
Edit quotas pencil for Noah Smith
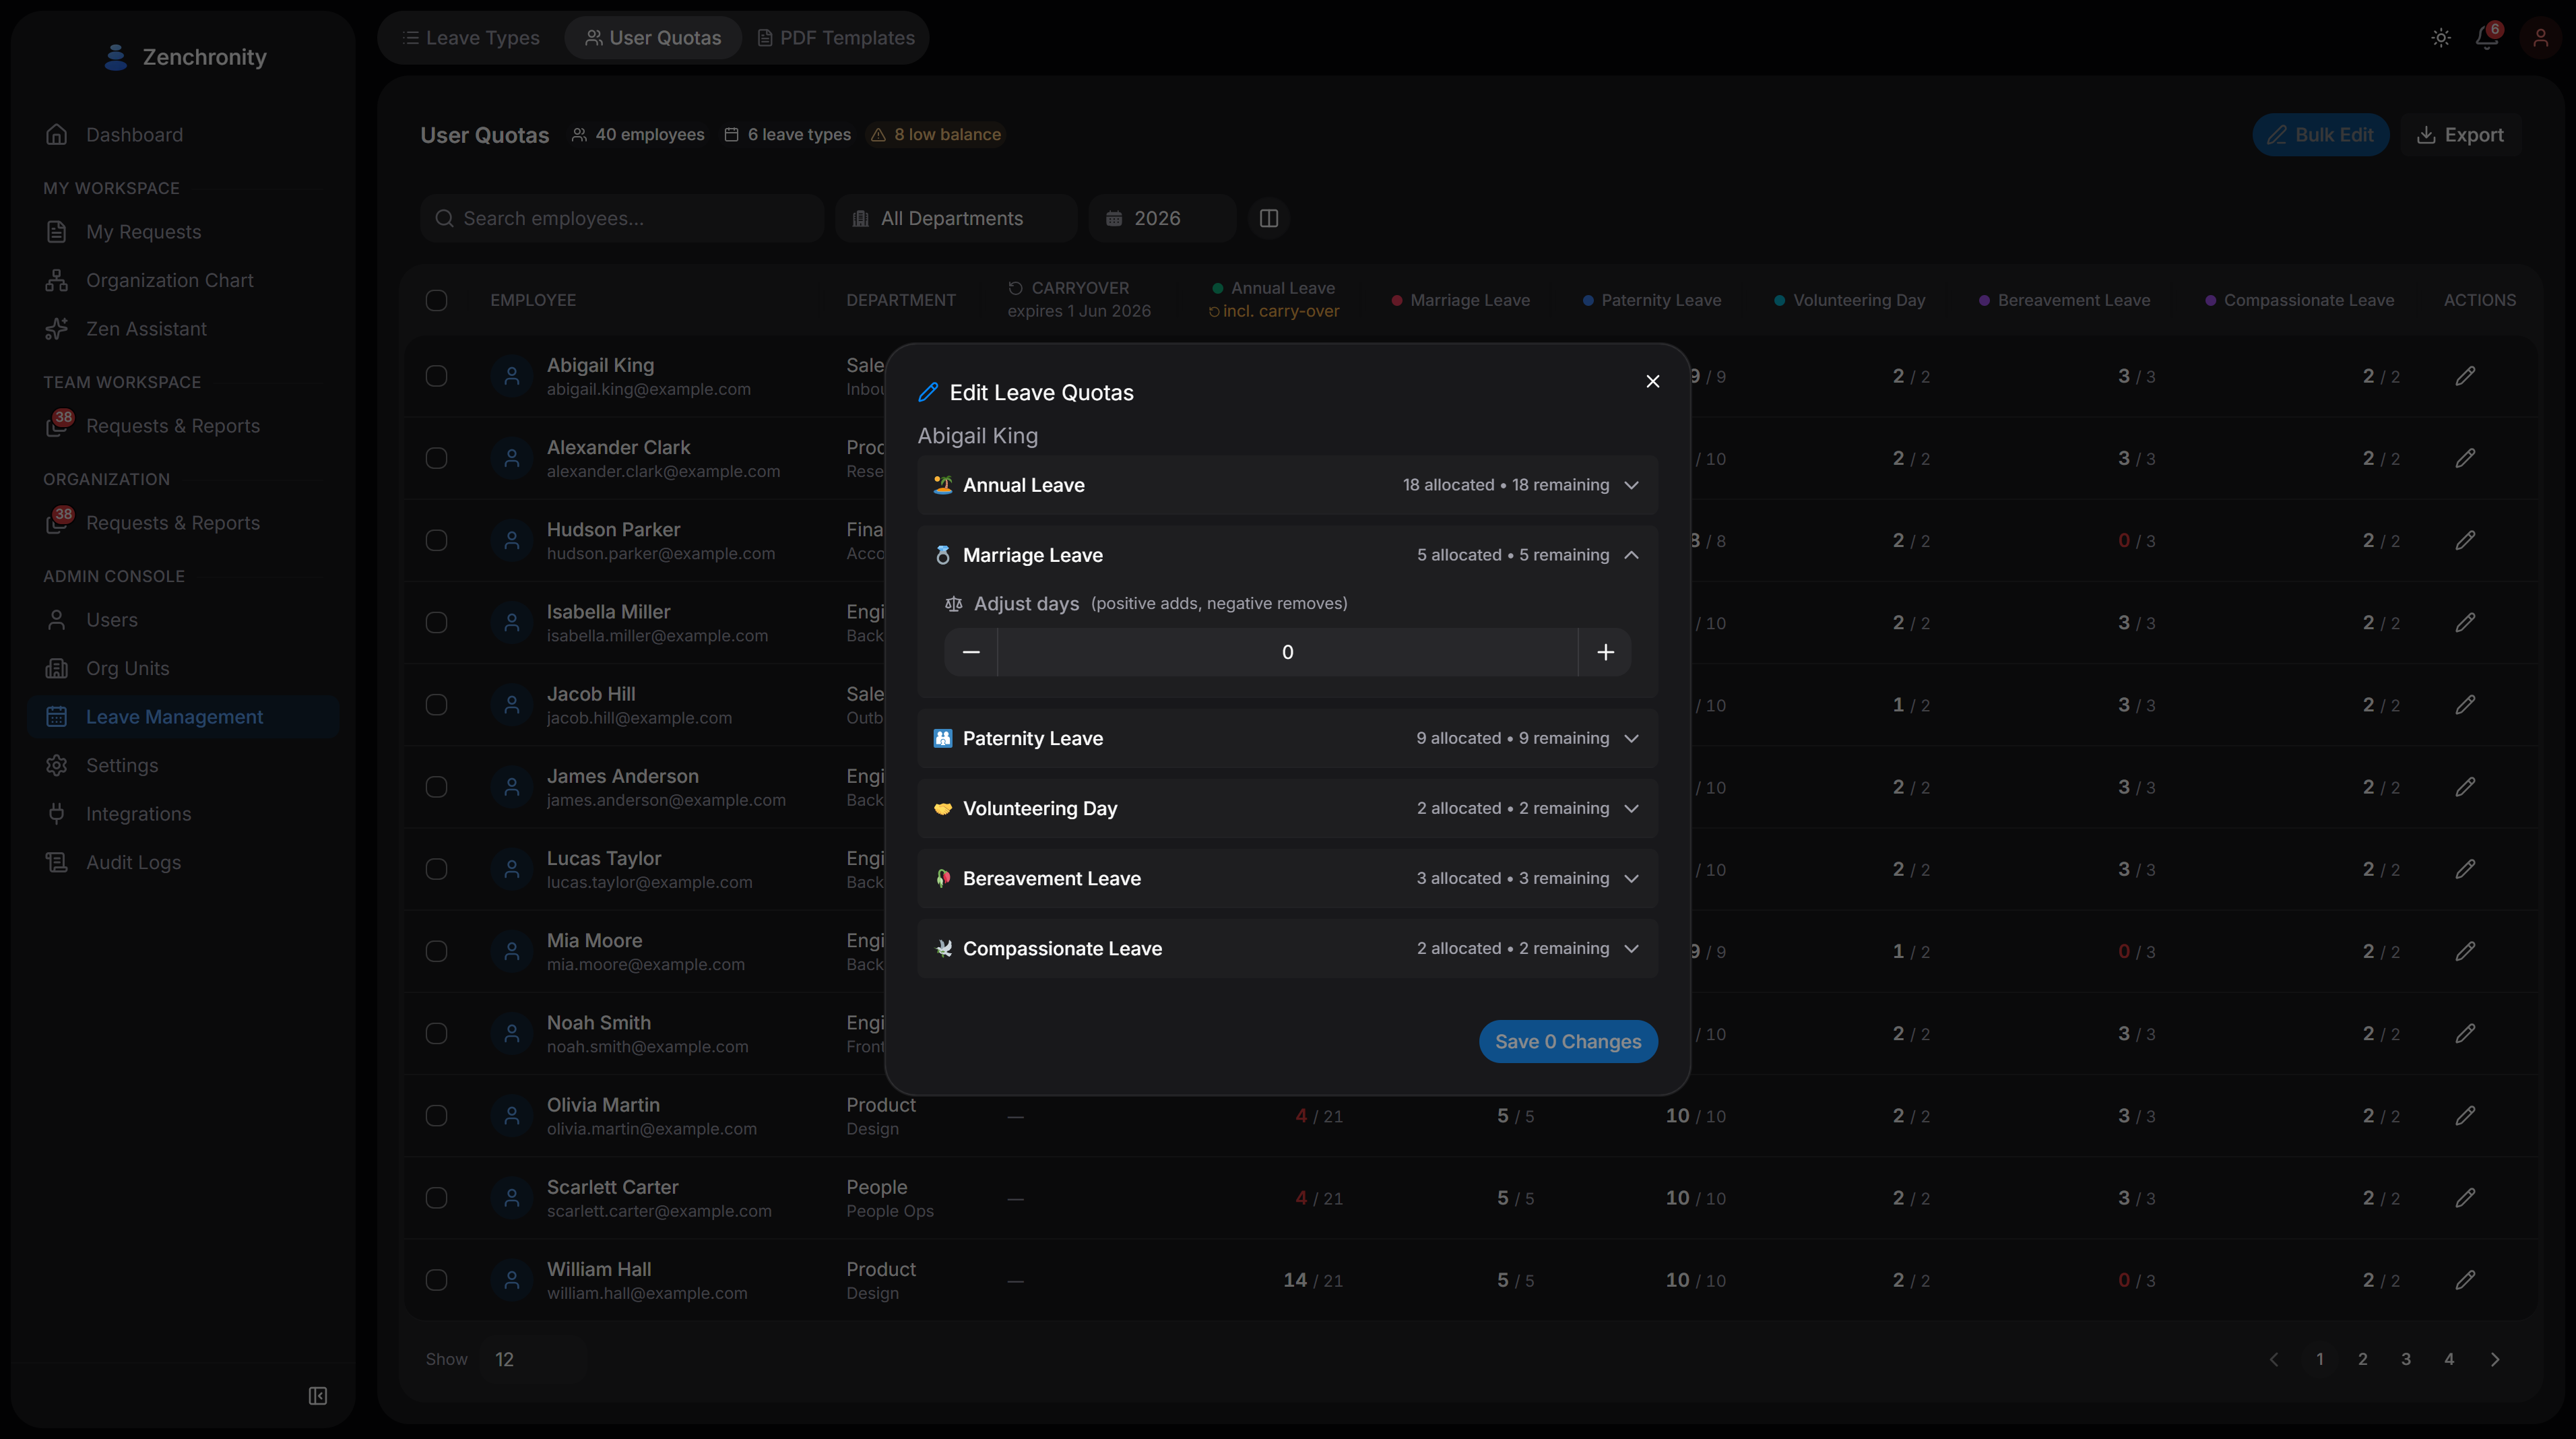tap(2465, 1033)
